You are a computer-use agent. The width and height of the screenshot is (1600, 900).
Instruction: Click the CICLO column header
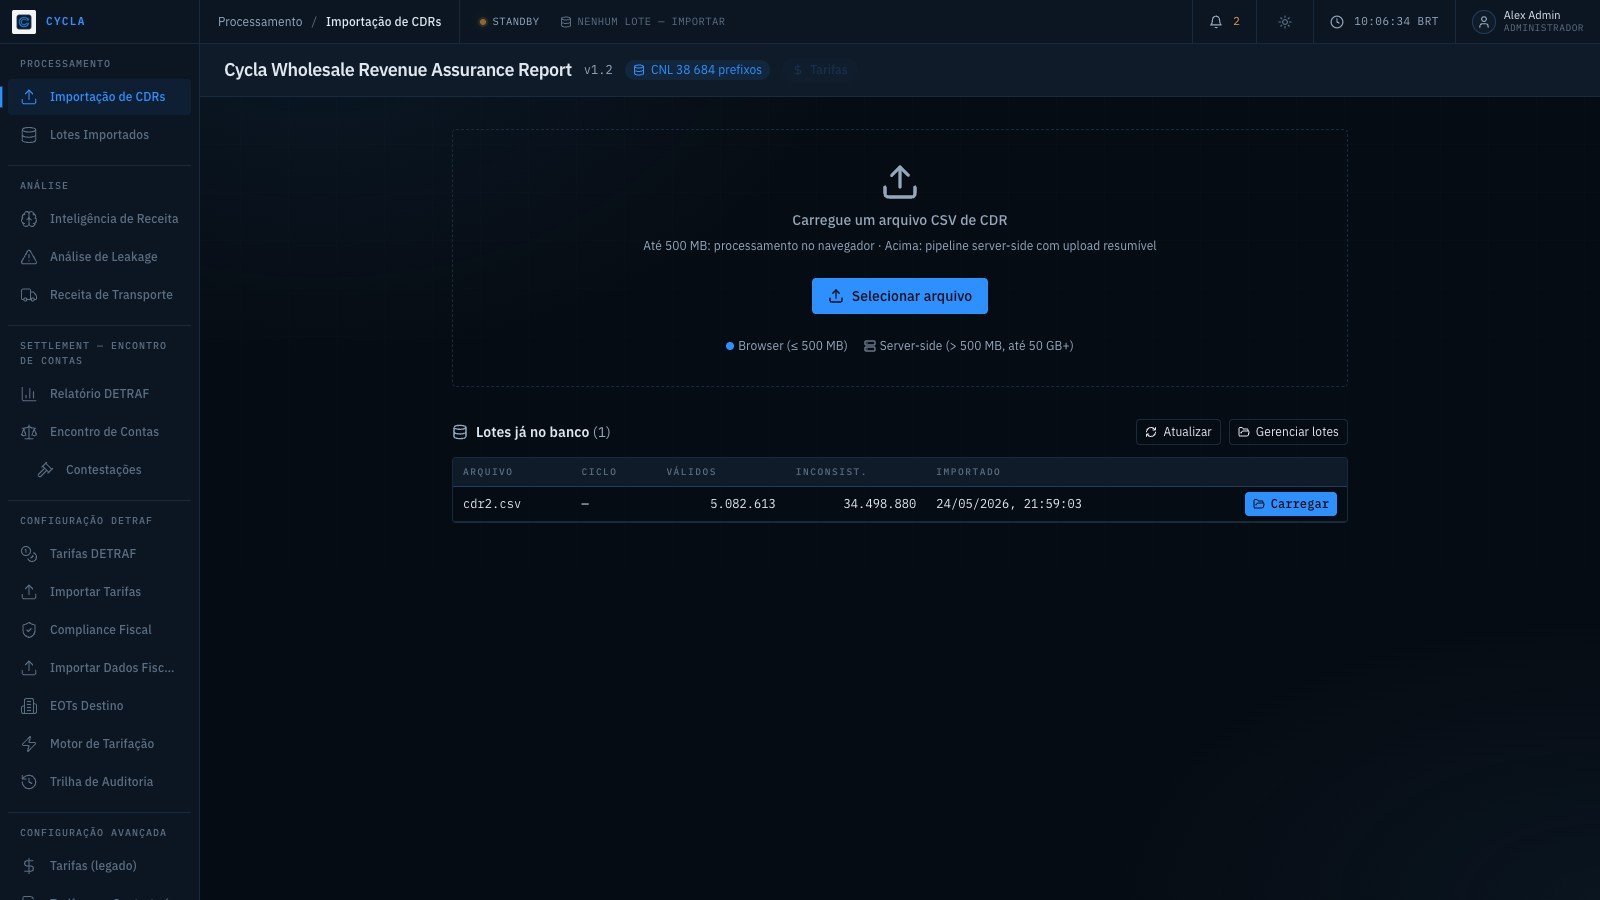coord(599,472)
